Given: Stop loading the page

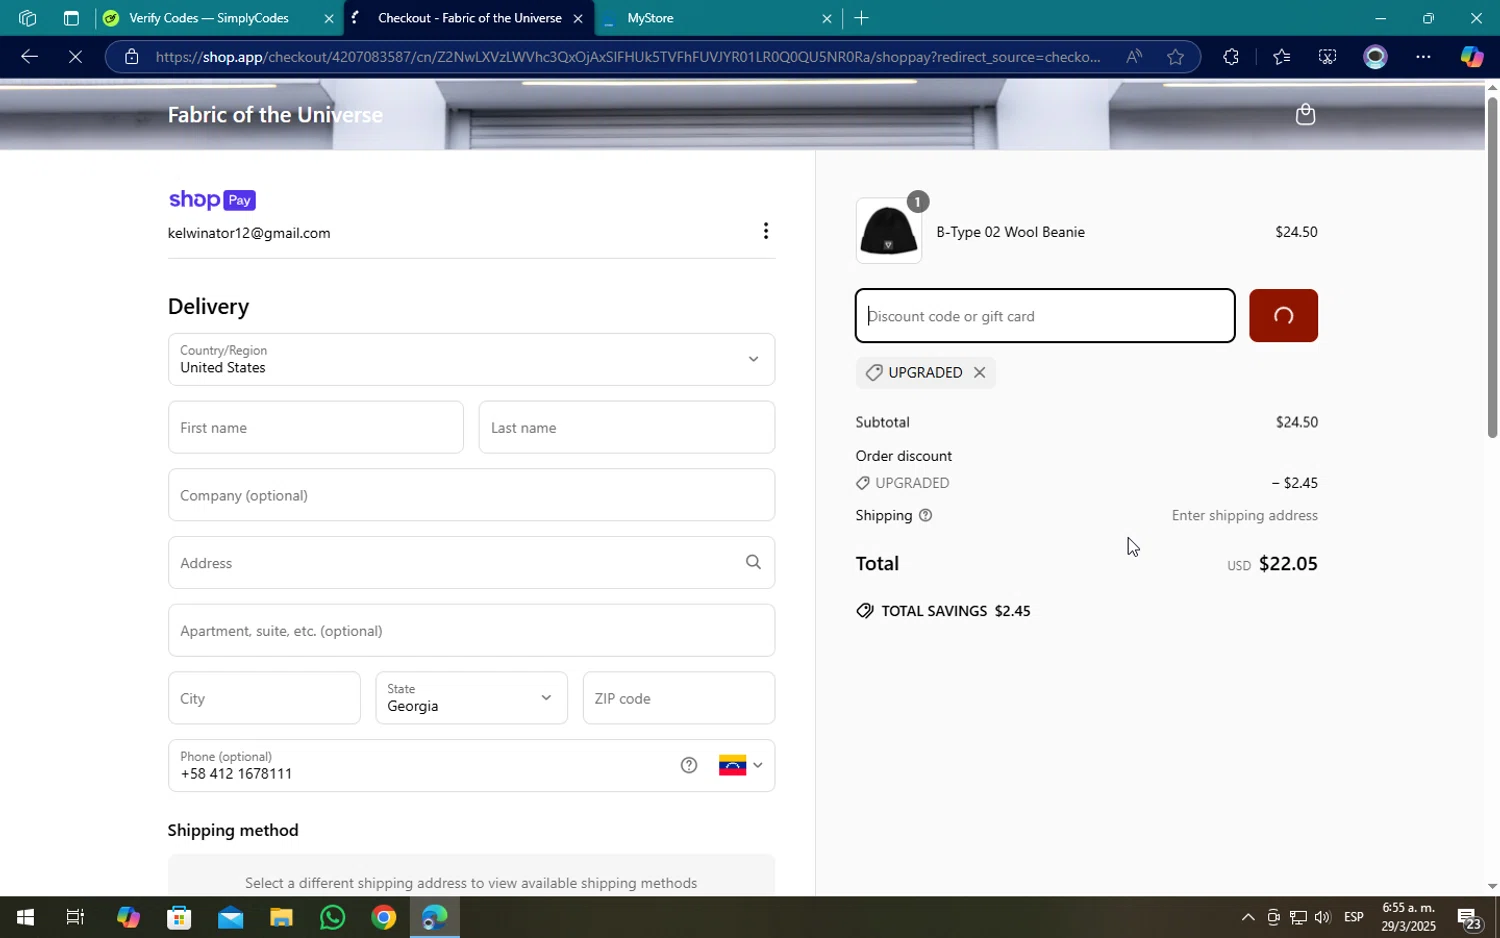Looking at the screenshot, I should coord(76,57).
